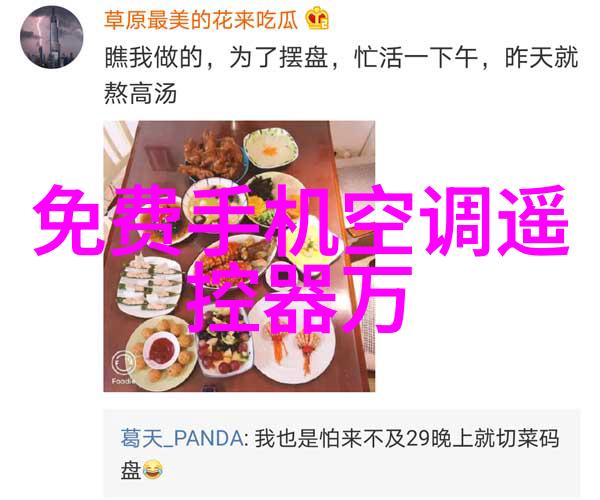Tap the spring rolls plate in photo
The width and height of the screenshot is (600, 500).
pos(148,285)
